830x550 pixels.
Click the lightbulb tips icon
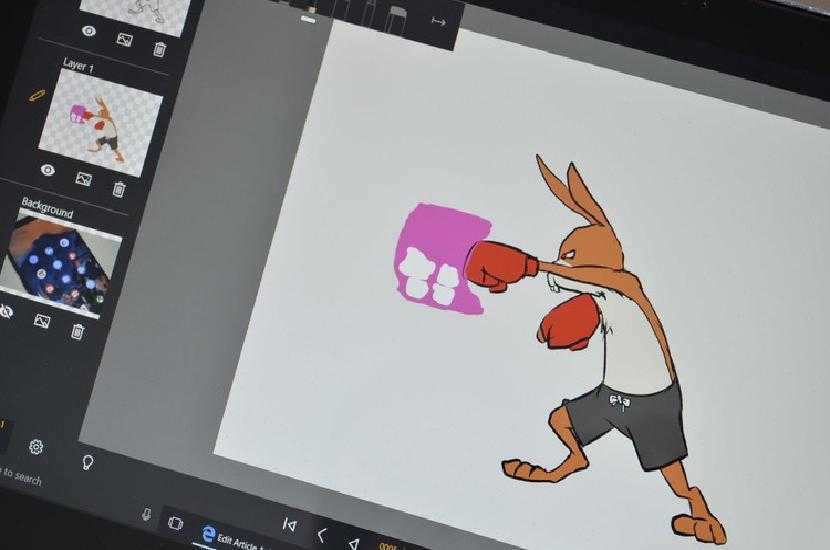click(88, 462)
